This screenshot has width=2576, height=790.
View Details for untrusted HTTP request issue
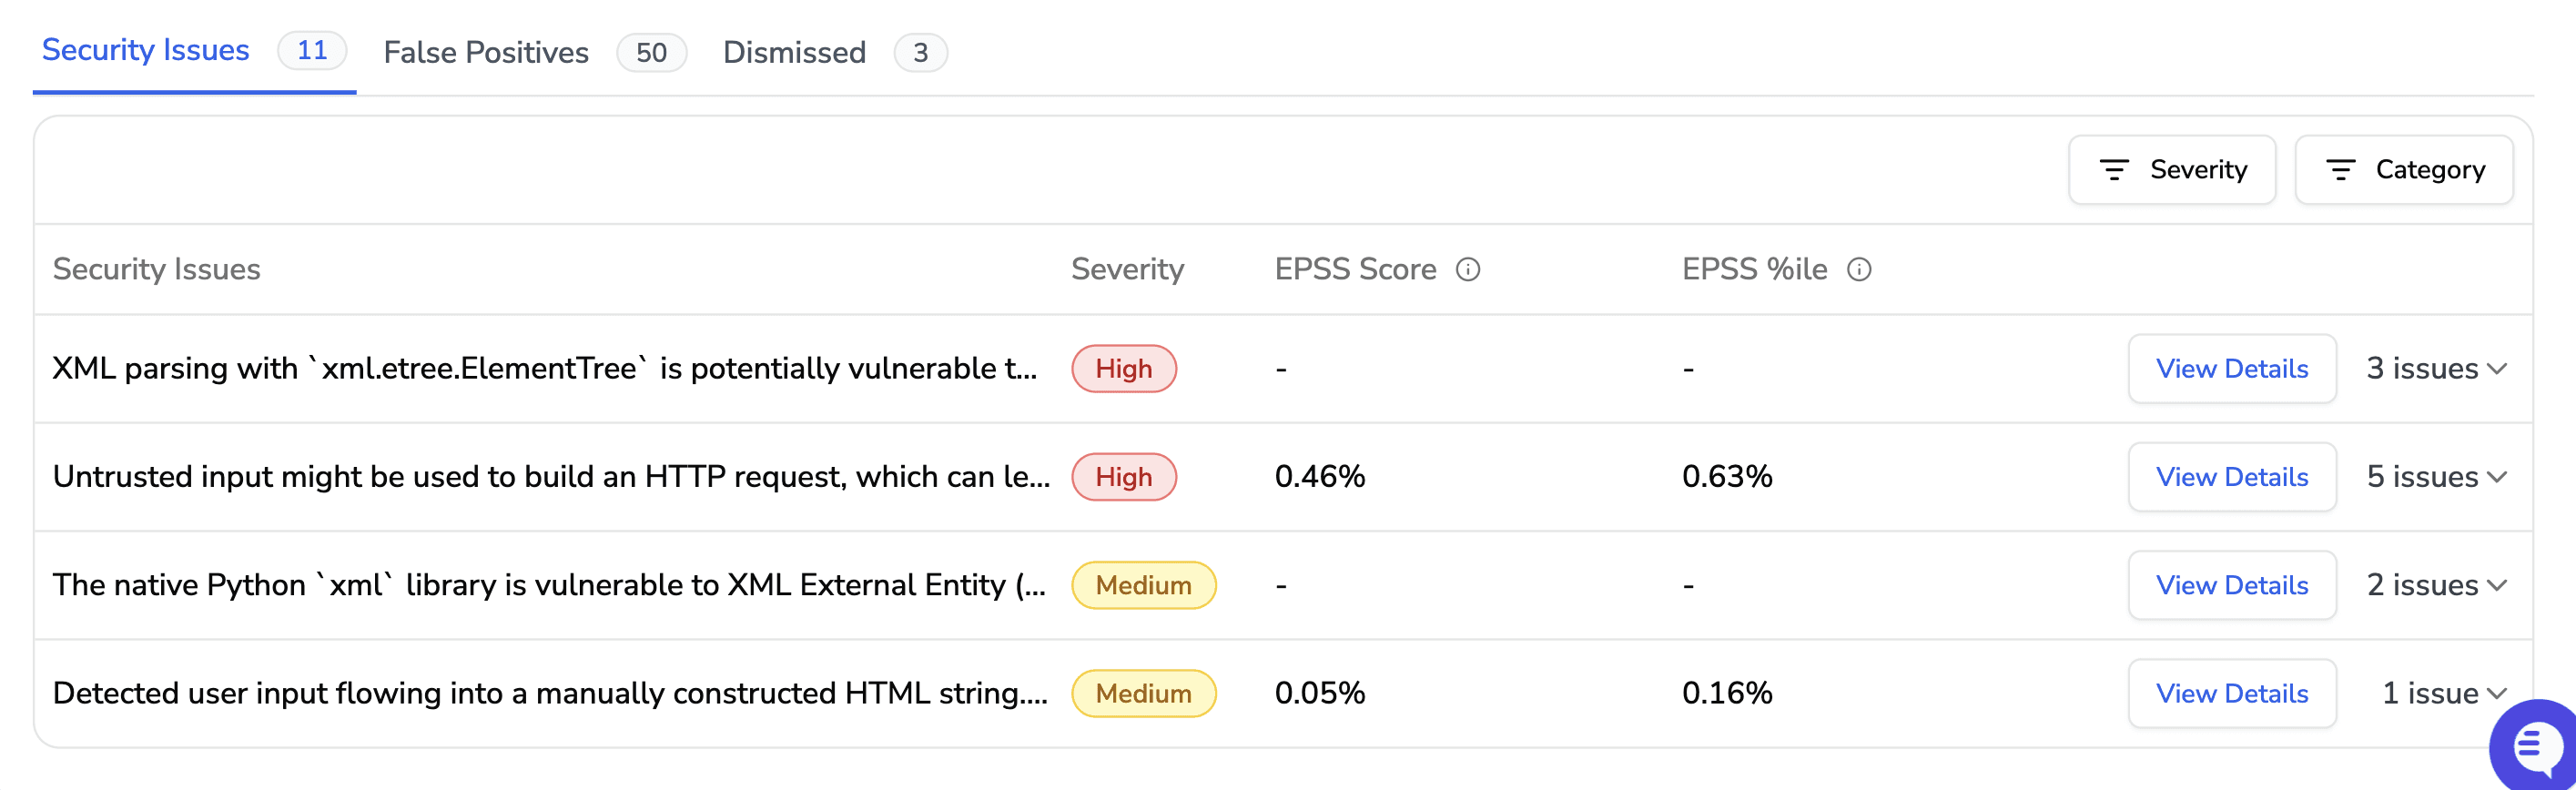2231,477
